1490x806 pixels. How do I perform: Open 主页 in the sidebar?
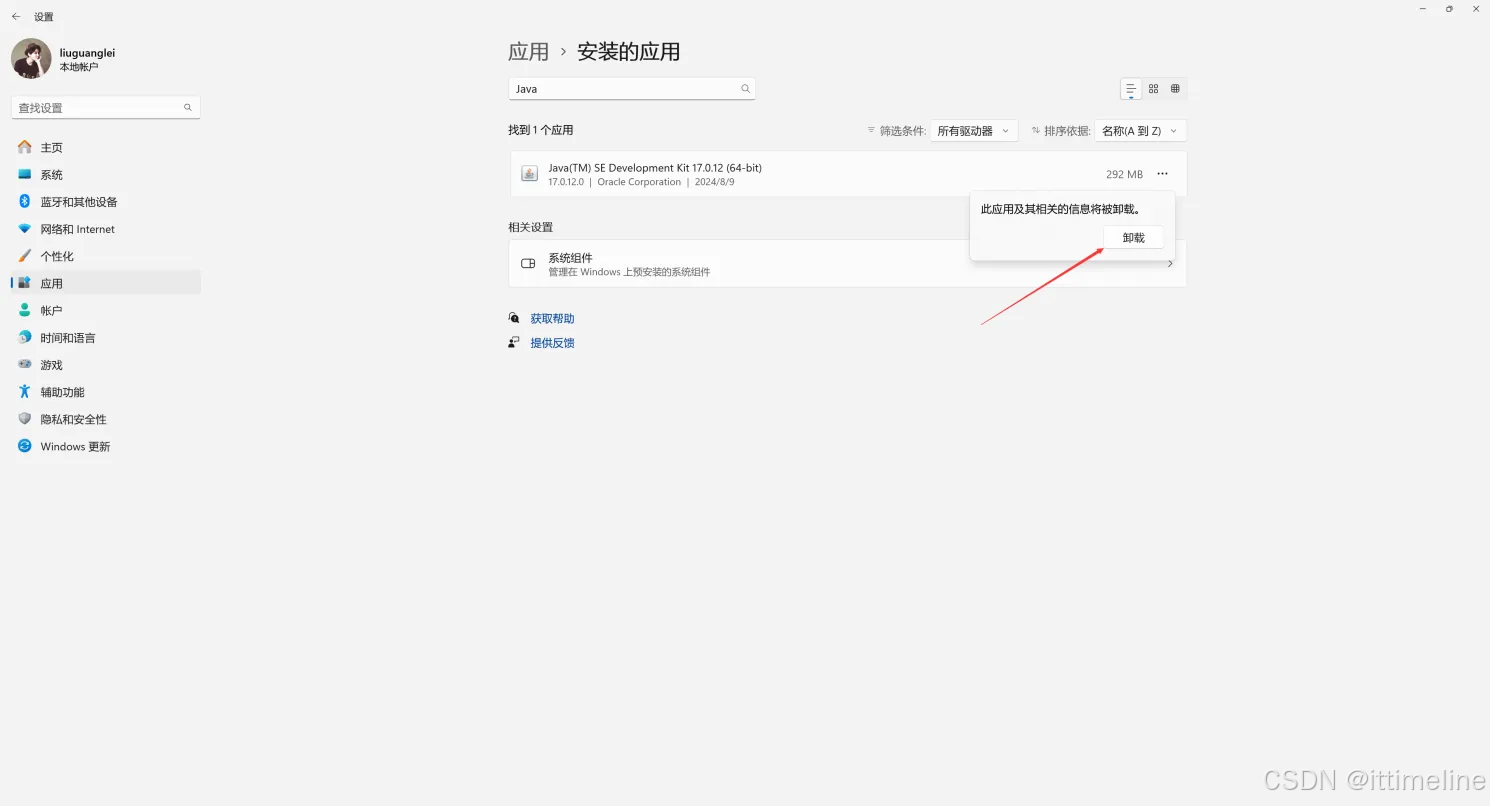click(106, 147)
